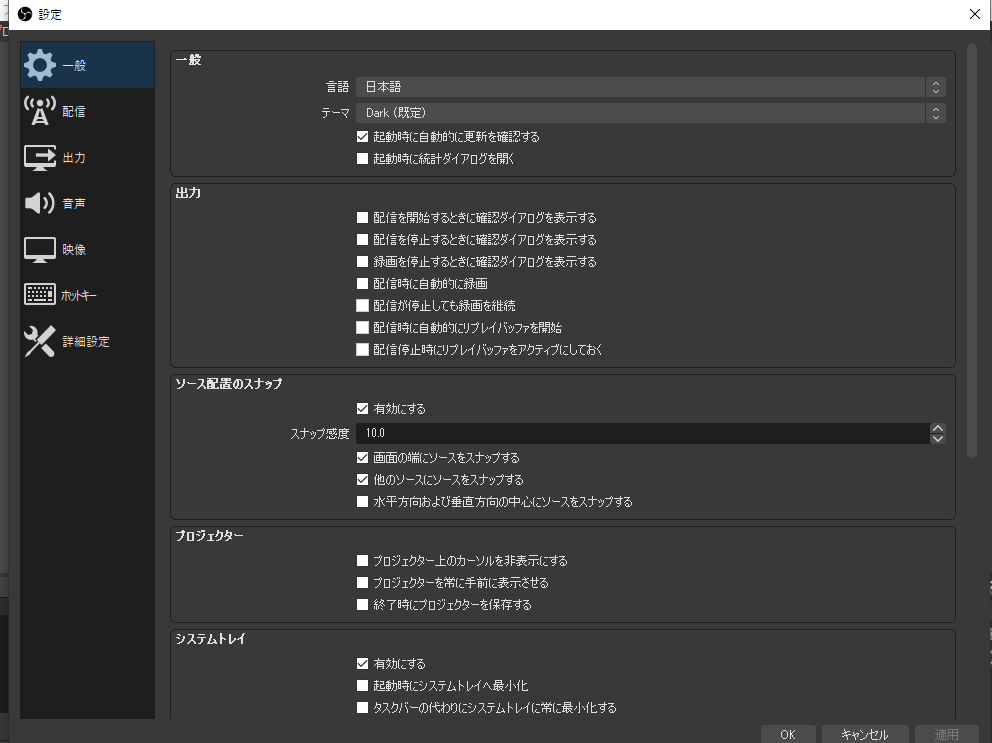Uncheck 起動時に自動的に更新を確認する
The height and width of the screenshot is (743, 992).
[363, 137]
